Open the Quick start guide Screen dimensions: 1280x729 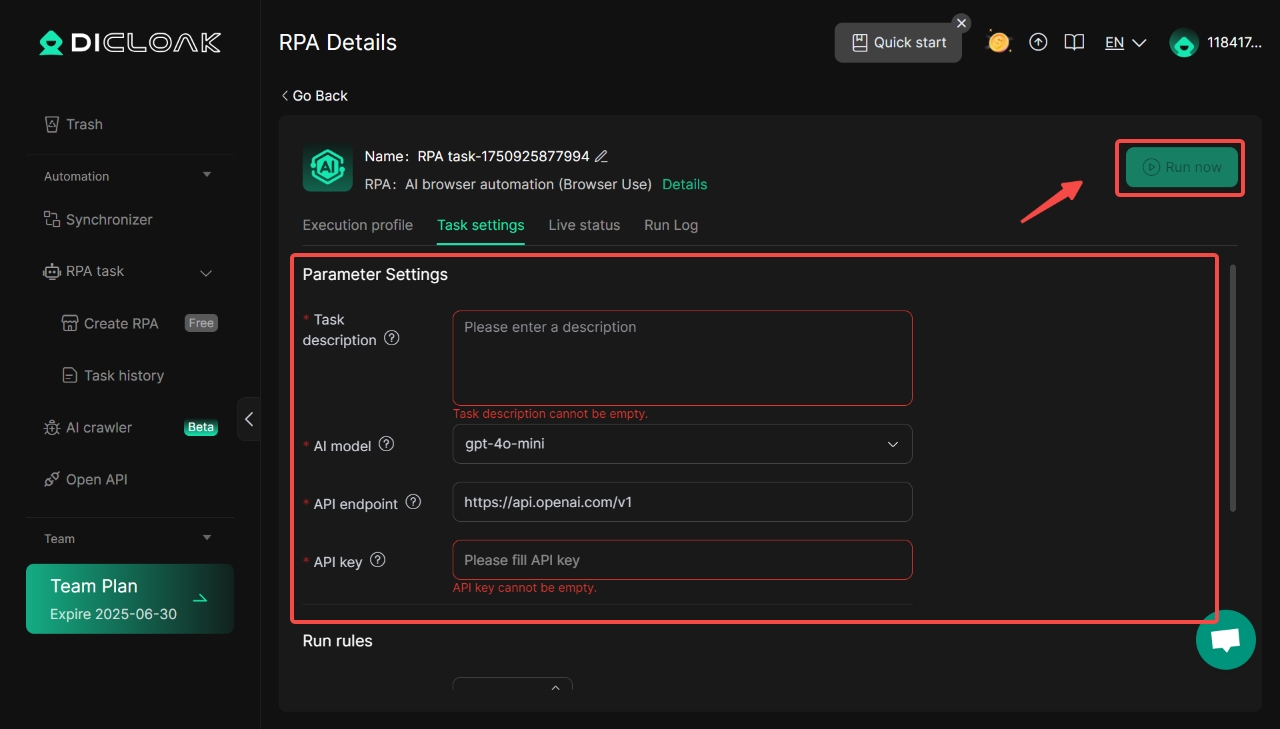[898, 43]
